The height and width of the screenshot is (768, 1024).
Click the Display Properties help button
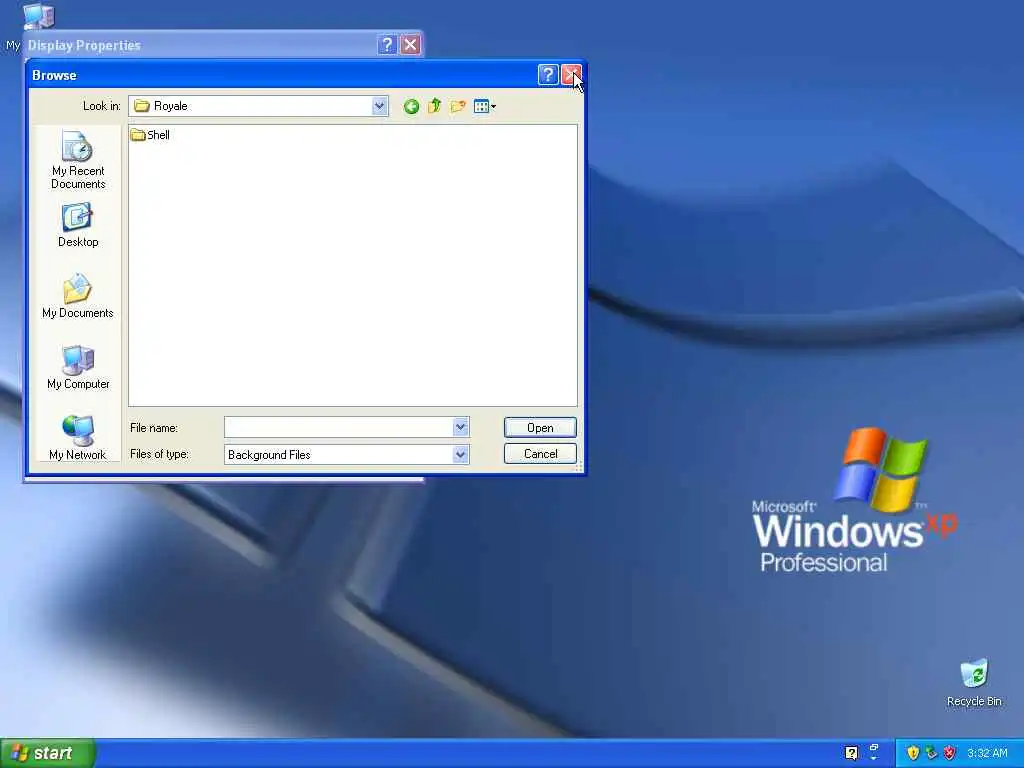pos(387,44)
